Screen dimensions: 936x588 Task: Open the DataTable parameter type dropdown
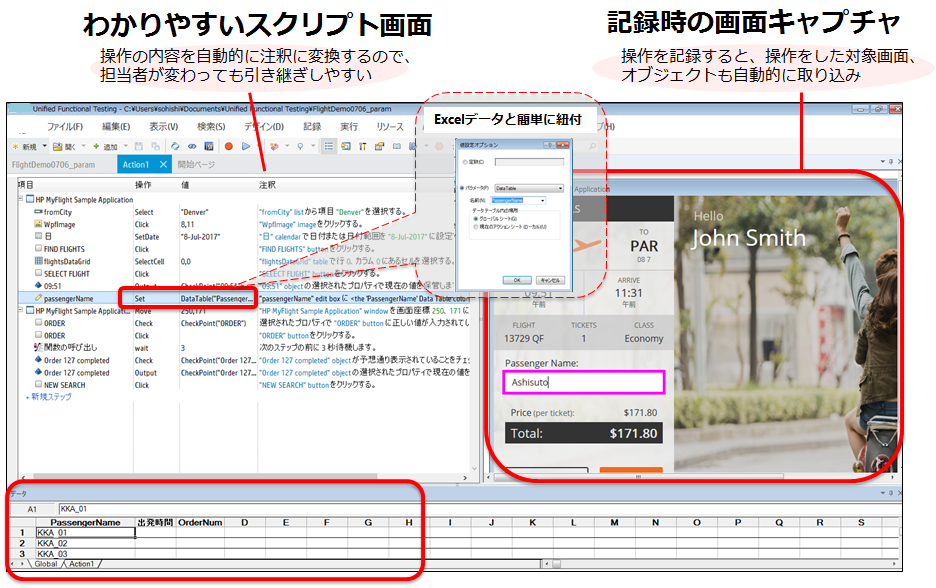coord(560,189)
